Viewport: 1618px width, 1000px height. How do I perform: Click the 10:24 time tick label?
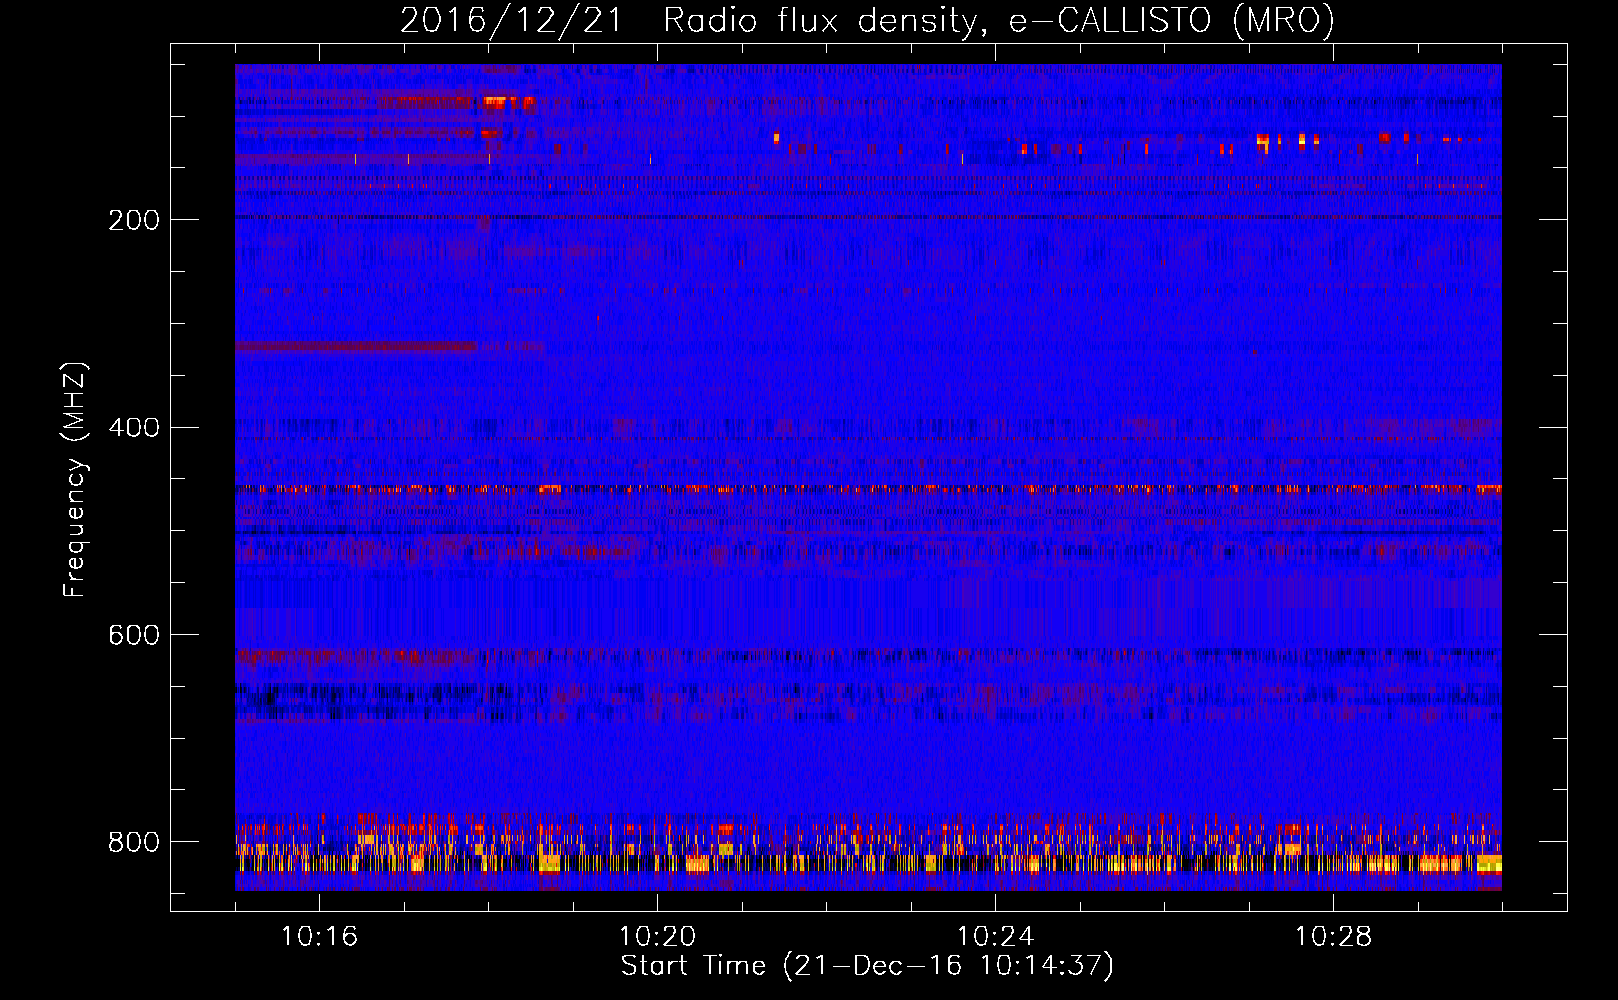pyautogui.click(x=995, y=937)
